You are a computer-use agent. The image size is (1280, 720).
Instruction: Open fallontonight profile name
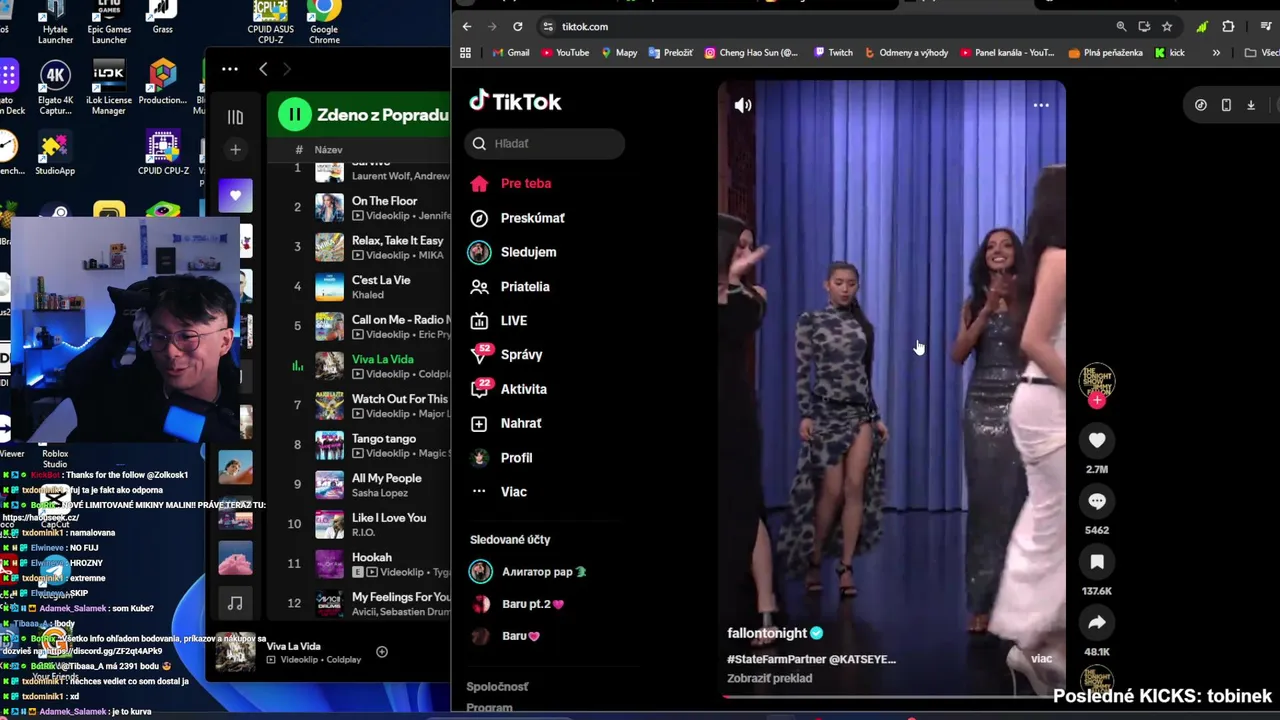coord(767,633)
